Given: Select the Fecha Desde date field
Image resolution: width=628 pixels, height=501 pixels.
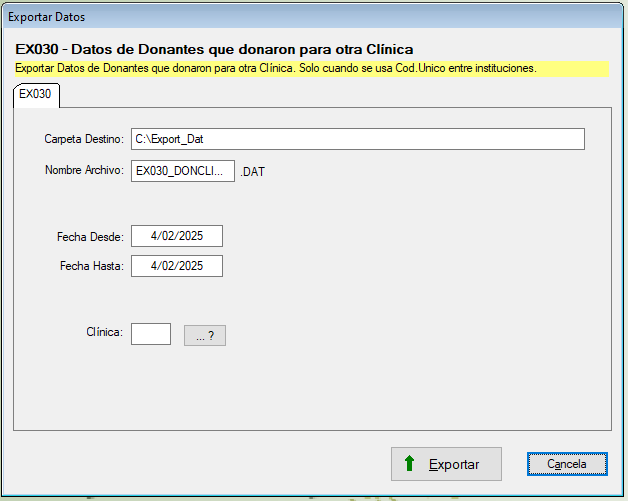Looking at the screenshot, I should 176,236.
